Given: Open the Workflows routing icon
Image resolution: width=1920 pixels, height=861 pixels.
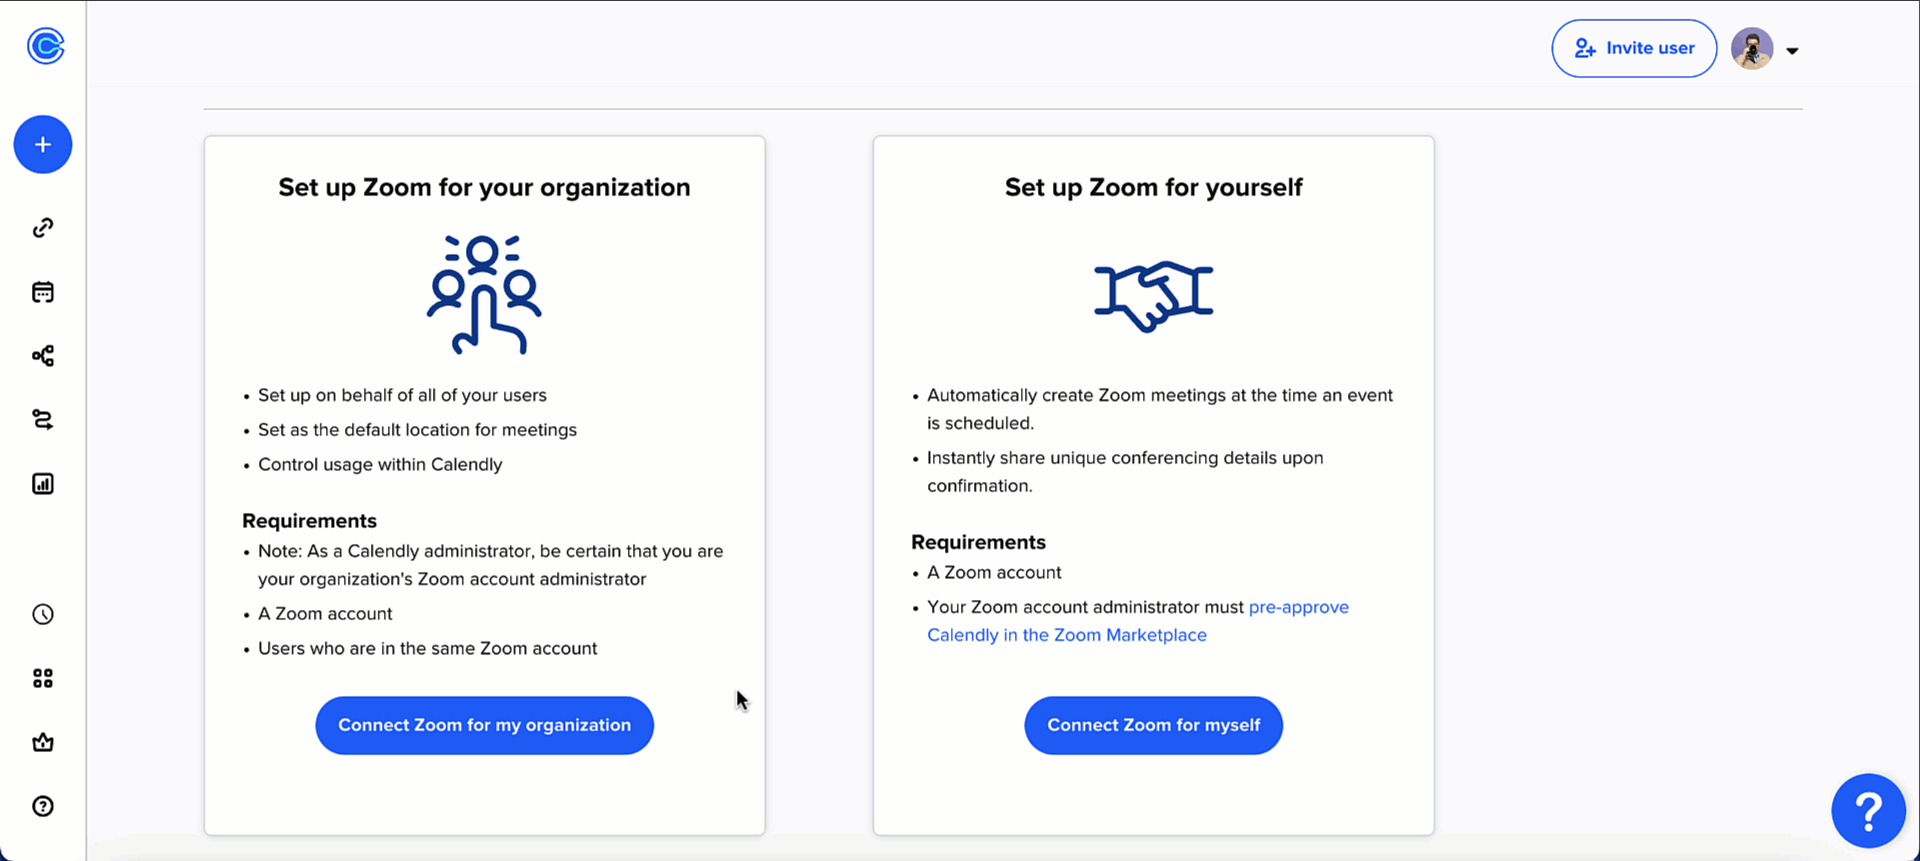Looking at the screenshot, I should [42, 419].
